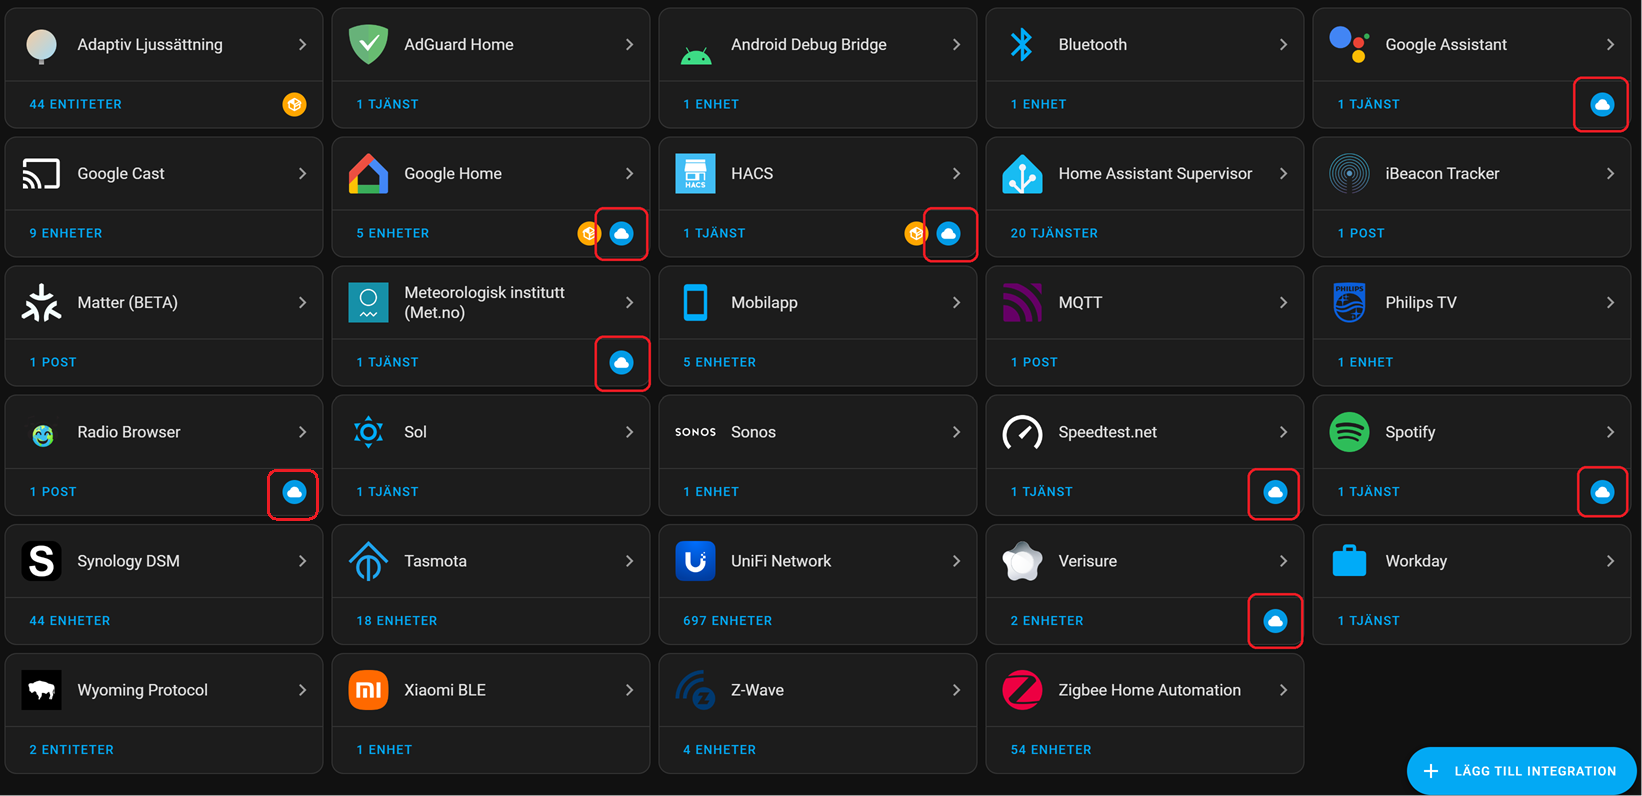Click the cloud badge on Google Assistant
1642x796 pixels.
[1601, 104]
